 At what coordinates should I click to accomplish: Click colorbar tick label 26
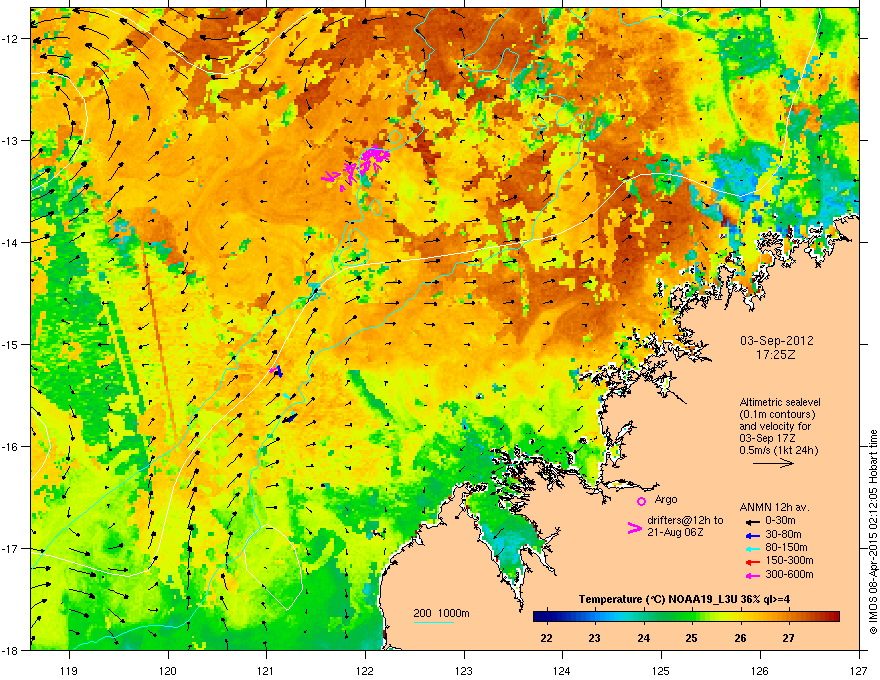(741, 638)
